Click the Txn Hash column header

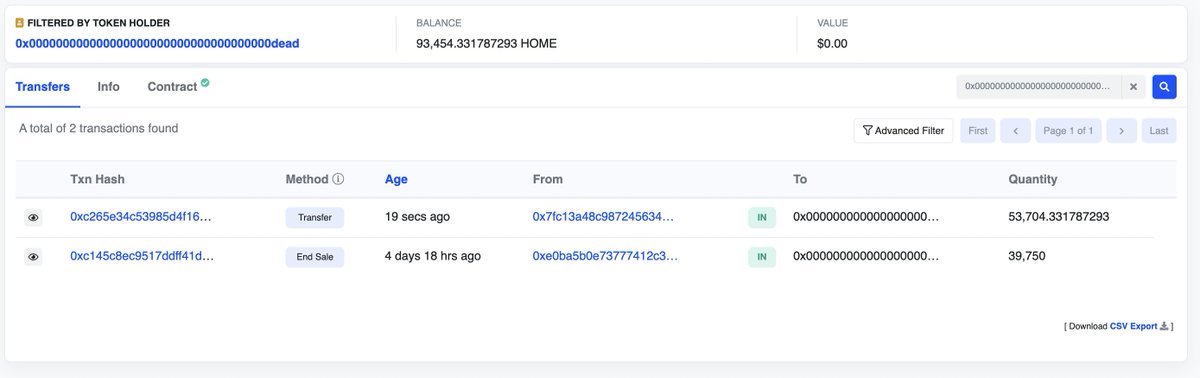(x=97, y=179)
